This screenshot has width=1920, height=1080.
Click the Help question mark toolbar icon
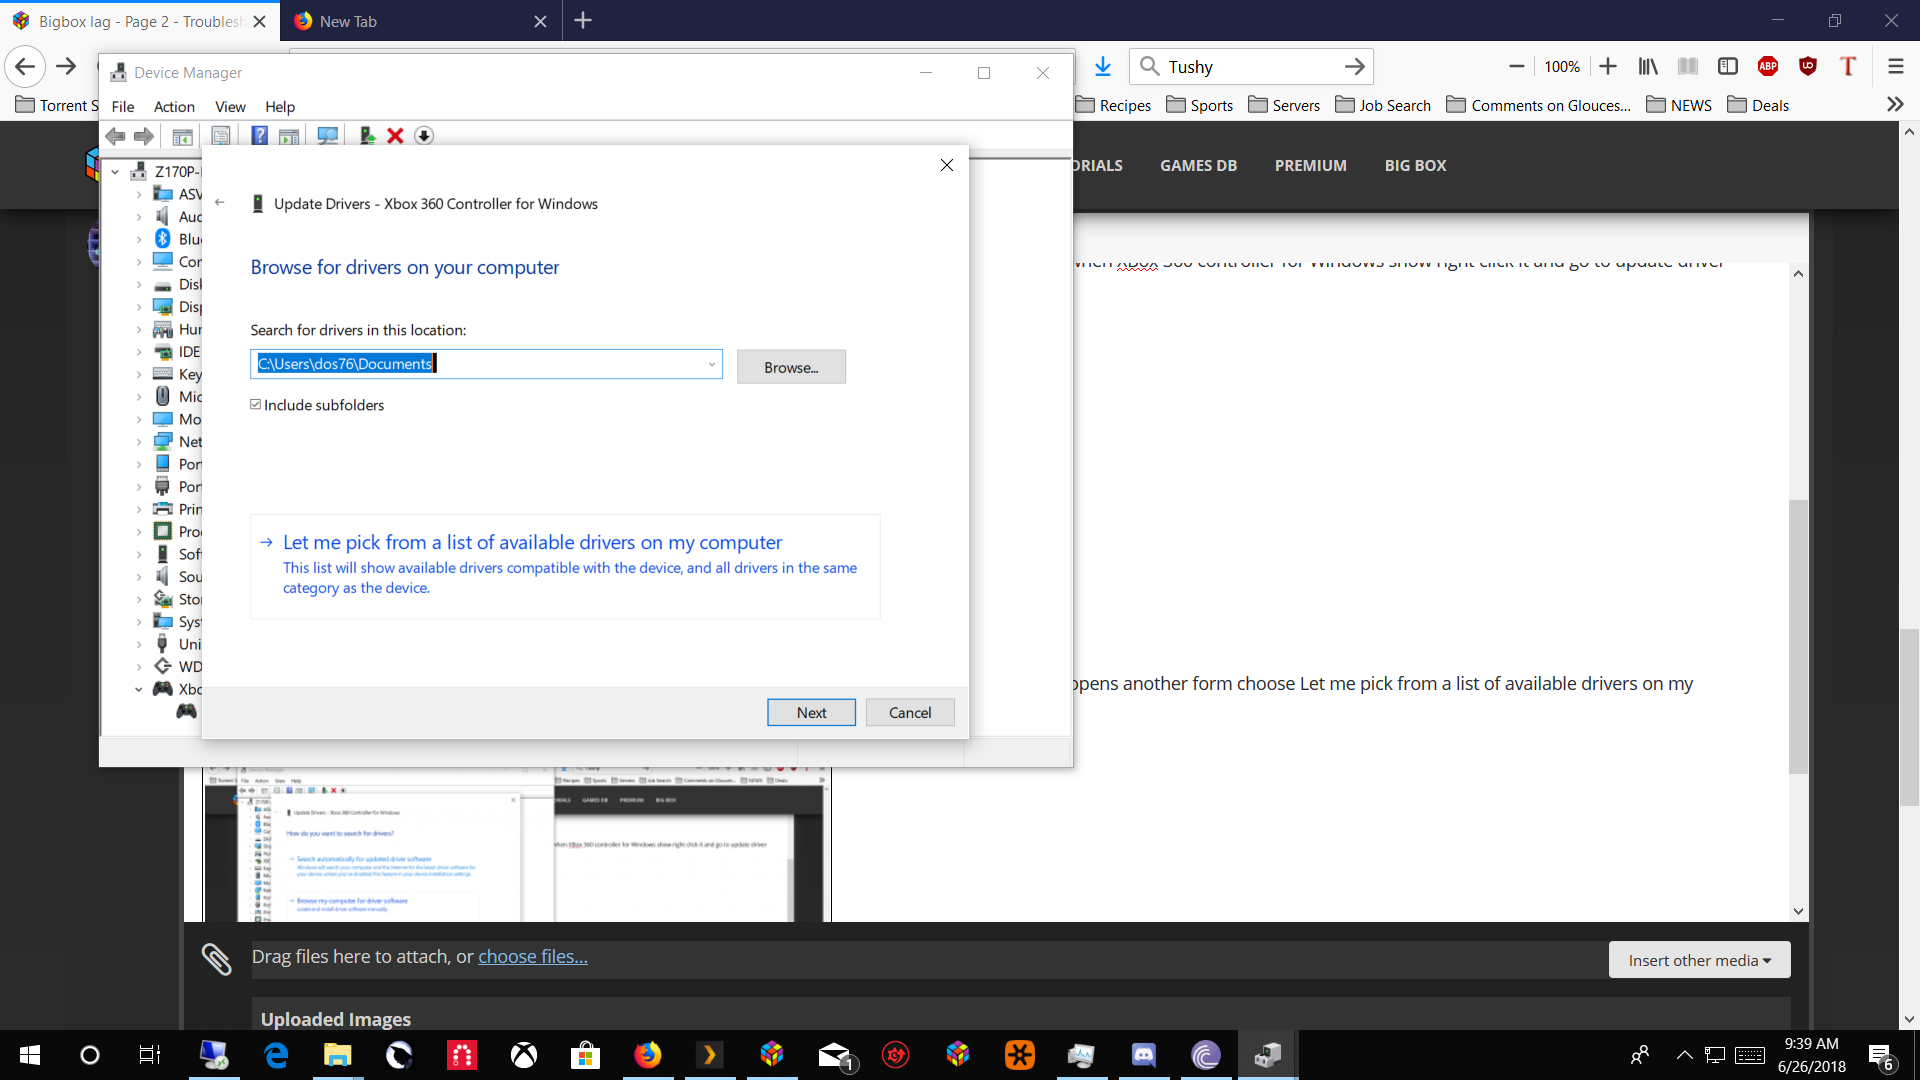pos(259,136)
